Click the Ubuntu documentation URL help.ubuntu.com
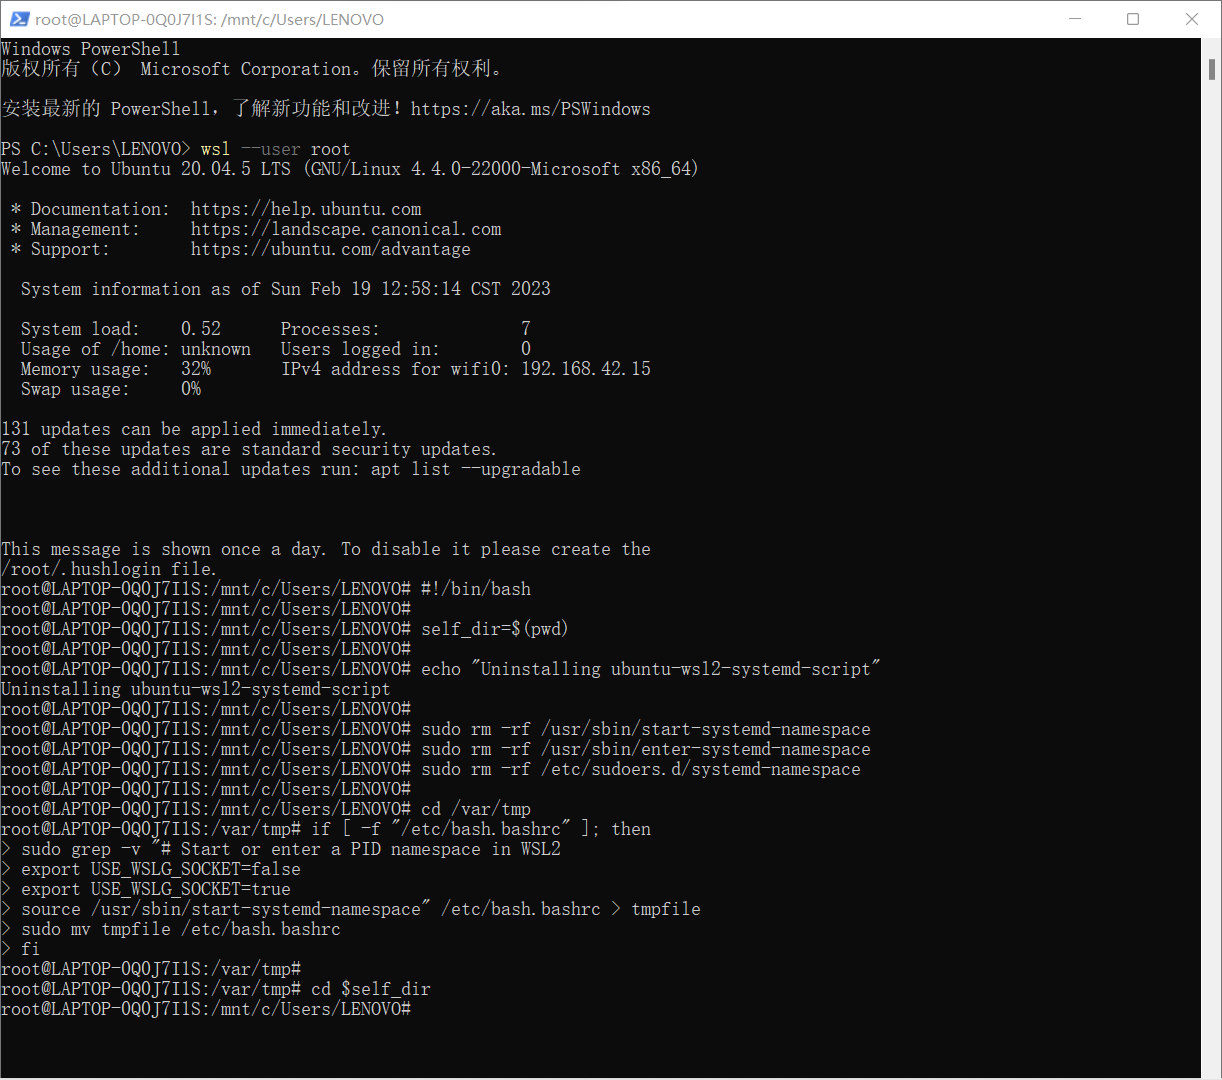This screenshot has height=1080, width=1222. point(306,208)
